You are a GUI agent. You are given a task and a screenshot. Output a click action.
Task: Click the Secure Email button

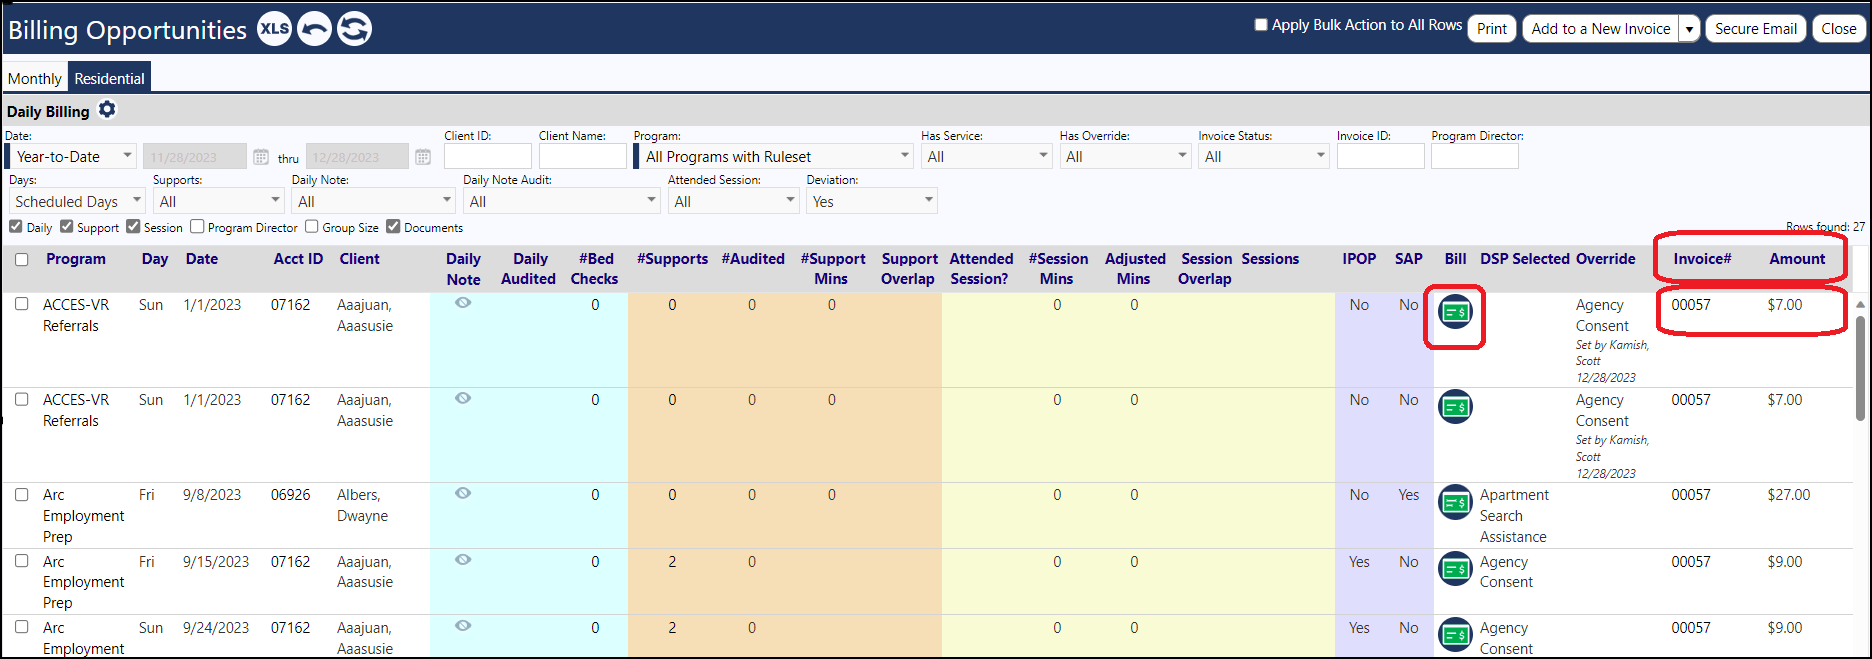pos(1756,28)
